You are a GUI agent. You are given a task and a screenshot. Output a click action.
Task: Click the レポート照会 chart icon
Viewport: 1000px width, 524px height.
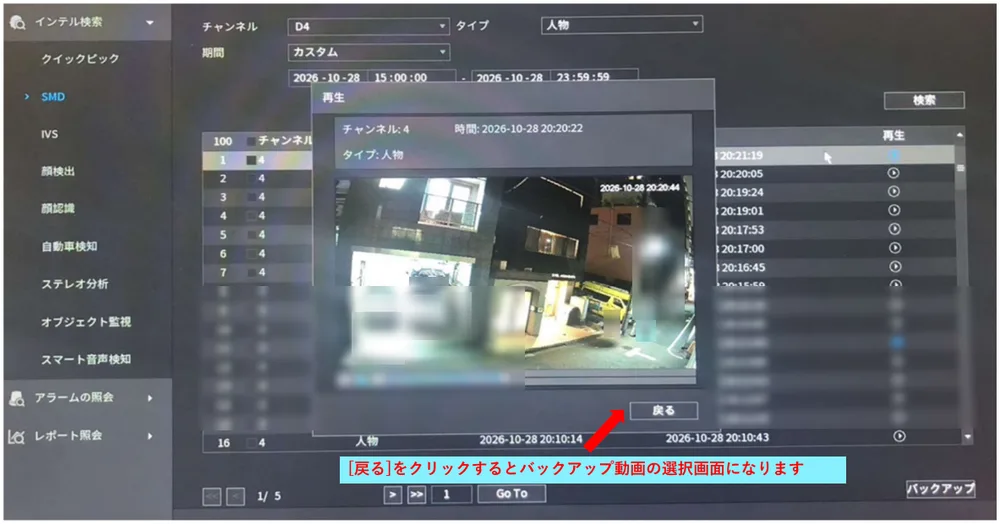coord(17,437)
